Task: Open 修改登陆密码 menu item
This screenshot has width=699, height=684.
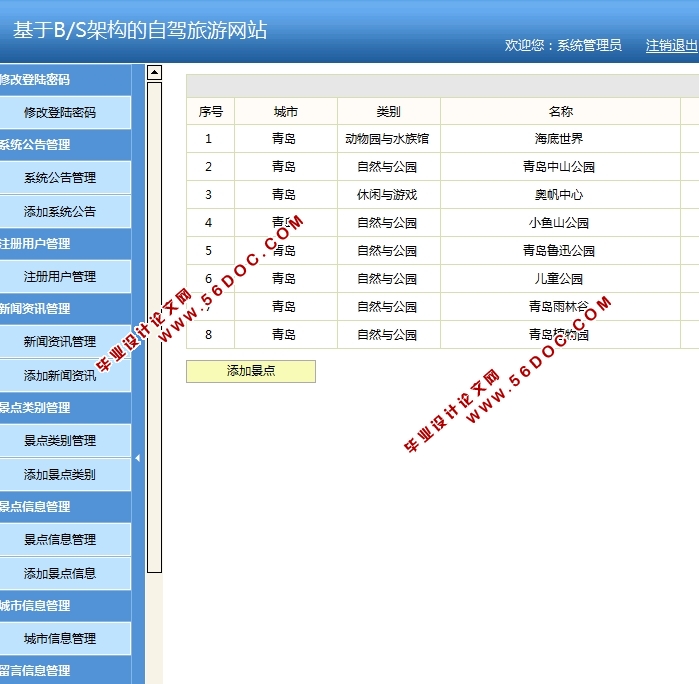Action: coord(65,113)
